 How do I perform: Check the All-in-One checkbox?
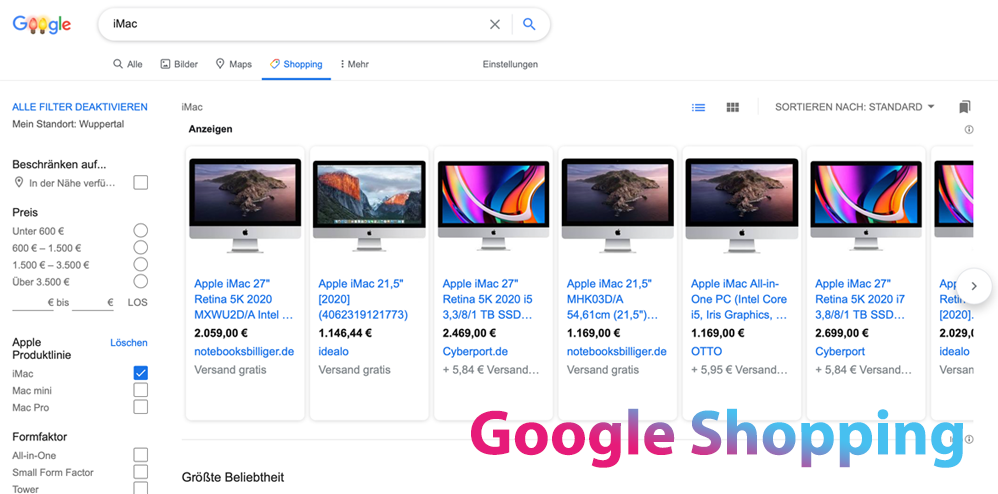point(141,455)
